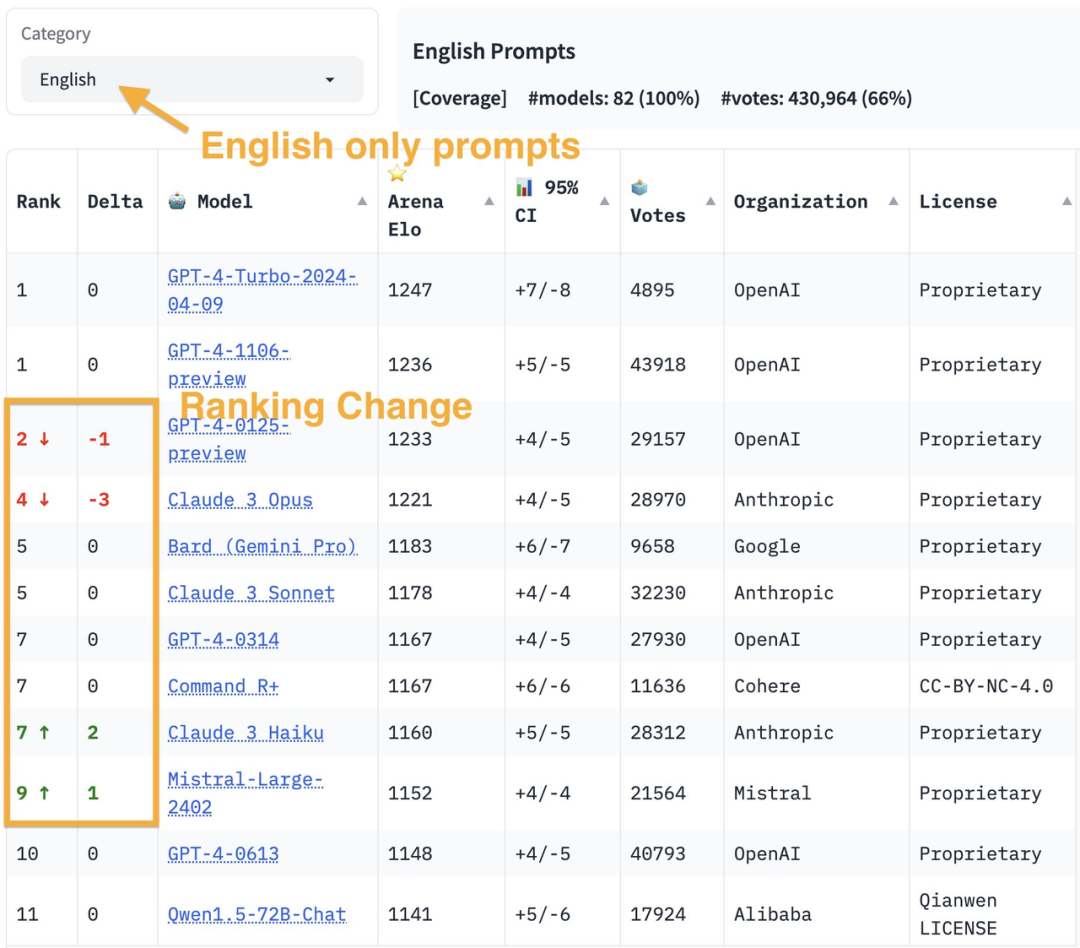Viewport: 1080px width, 948px height.
Task: Open the English category dropdown
Action: tap(190, 80)
